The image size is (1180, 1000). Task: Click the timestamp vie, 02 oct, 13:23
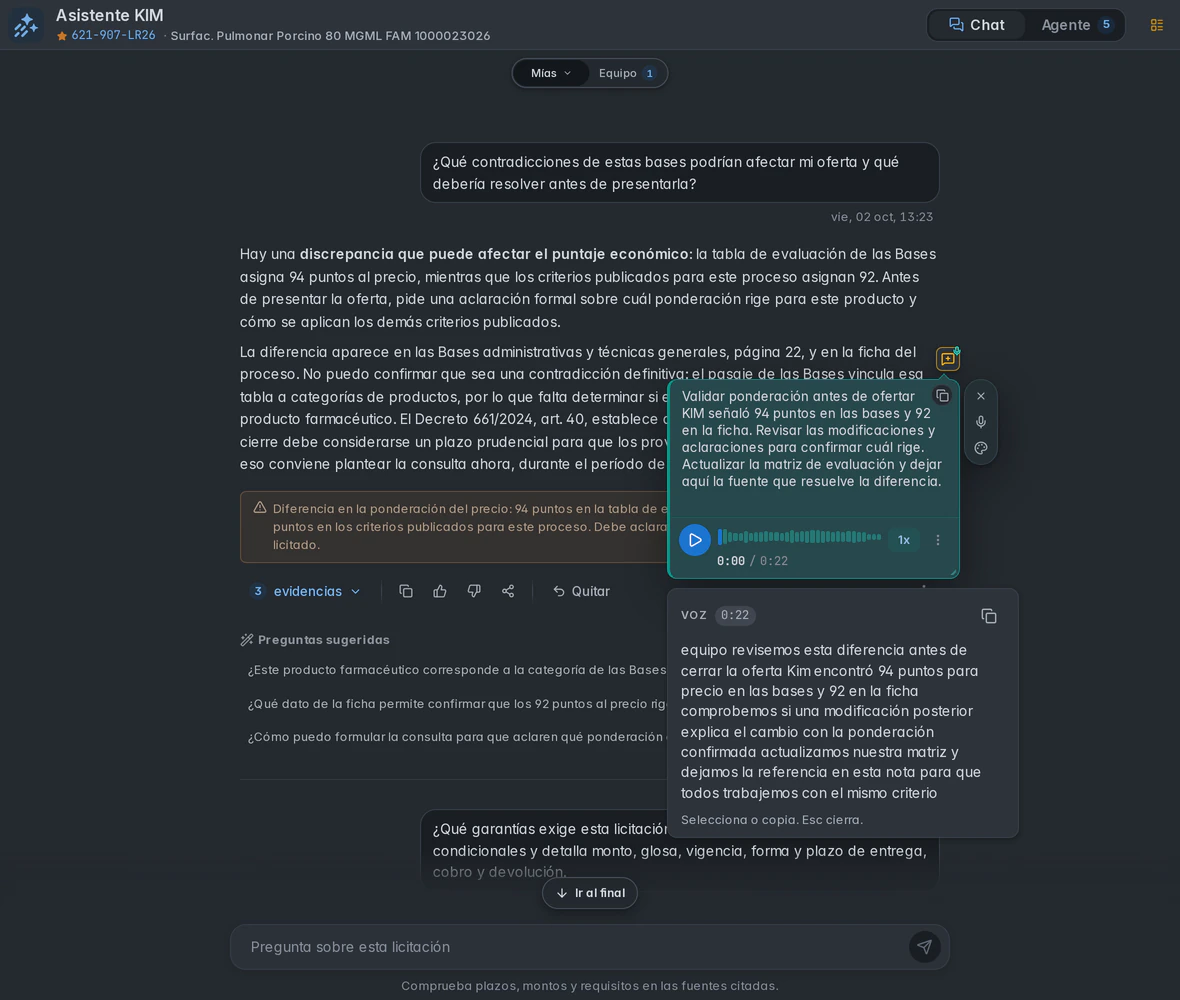[882, 217]
